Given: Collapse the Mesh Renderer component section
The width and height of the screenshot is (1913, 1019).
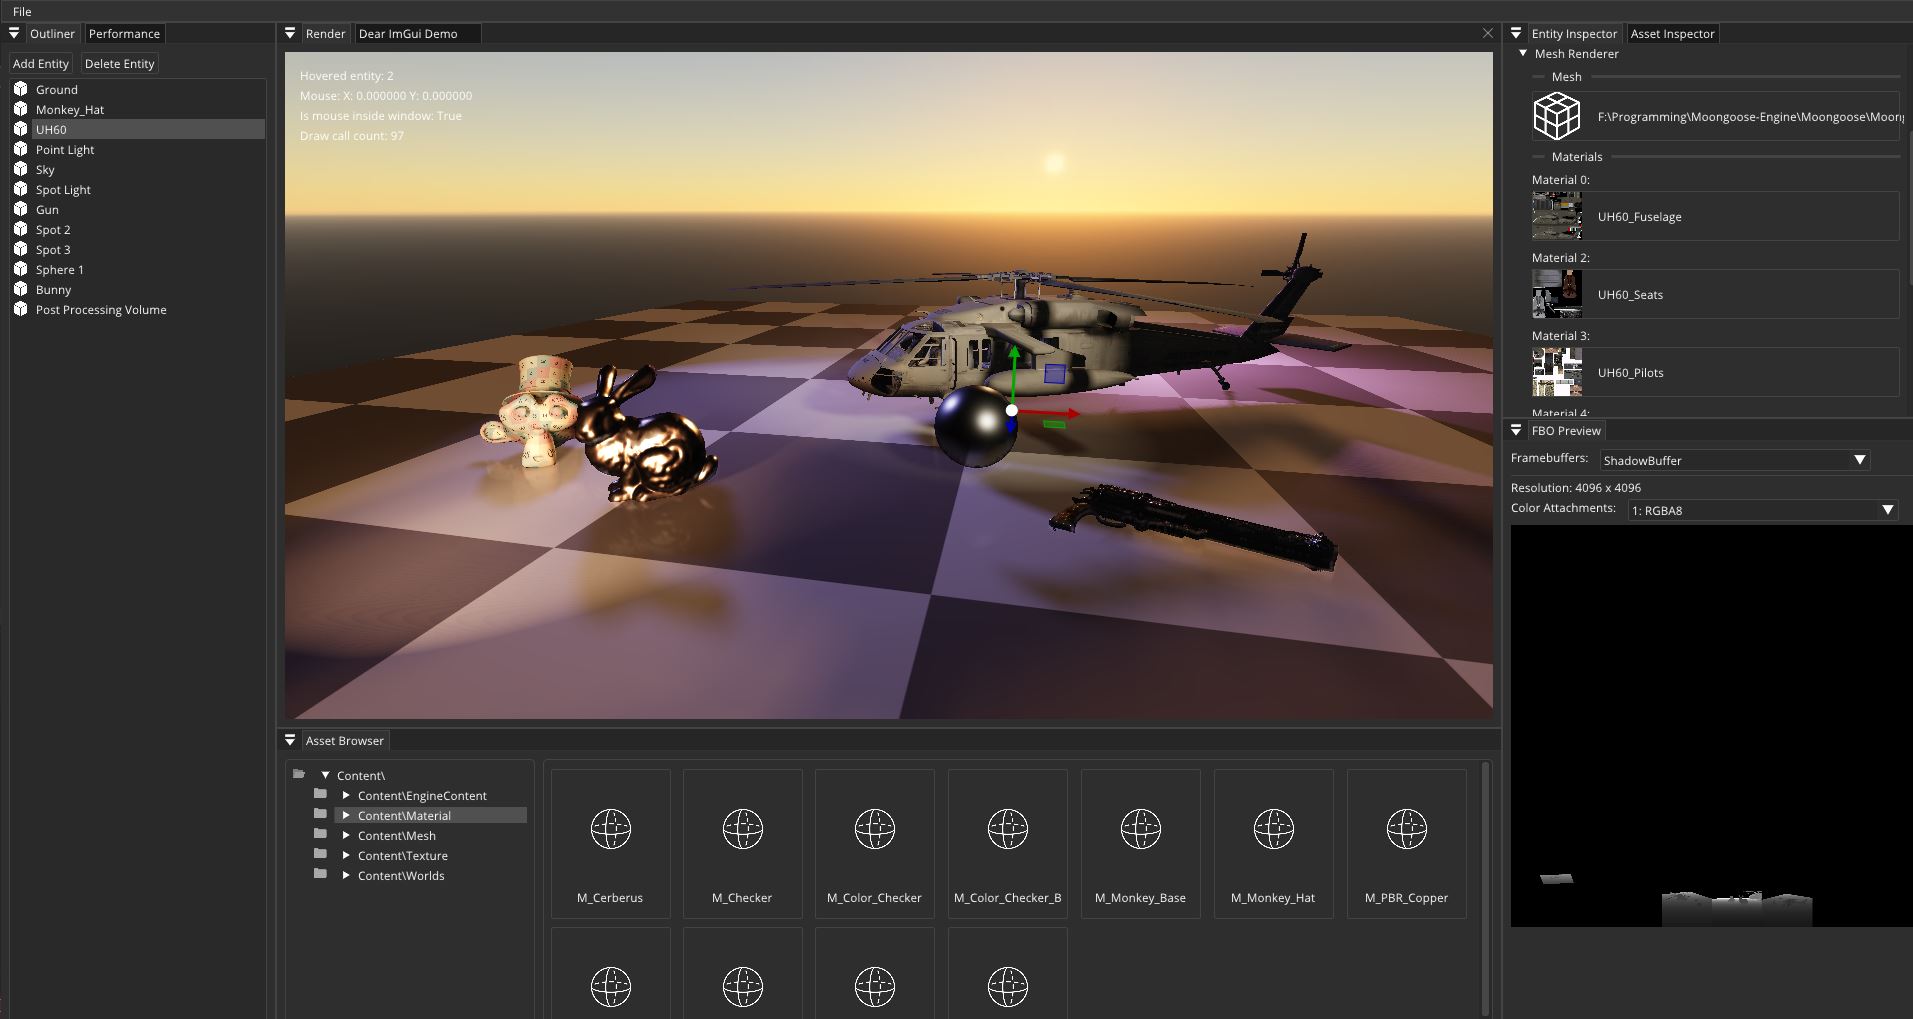Looking at the screenshot, I should pos(1523,53).
